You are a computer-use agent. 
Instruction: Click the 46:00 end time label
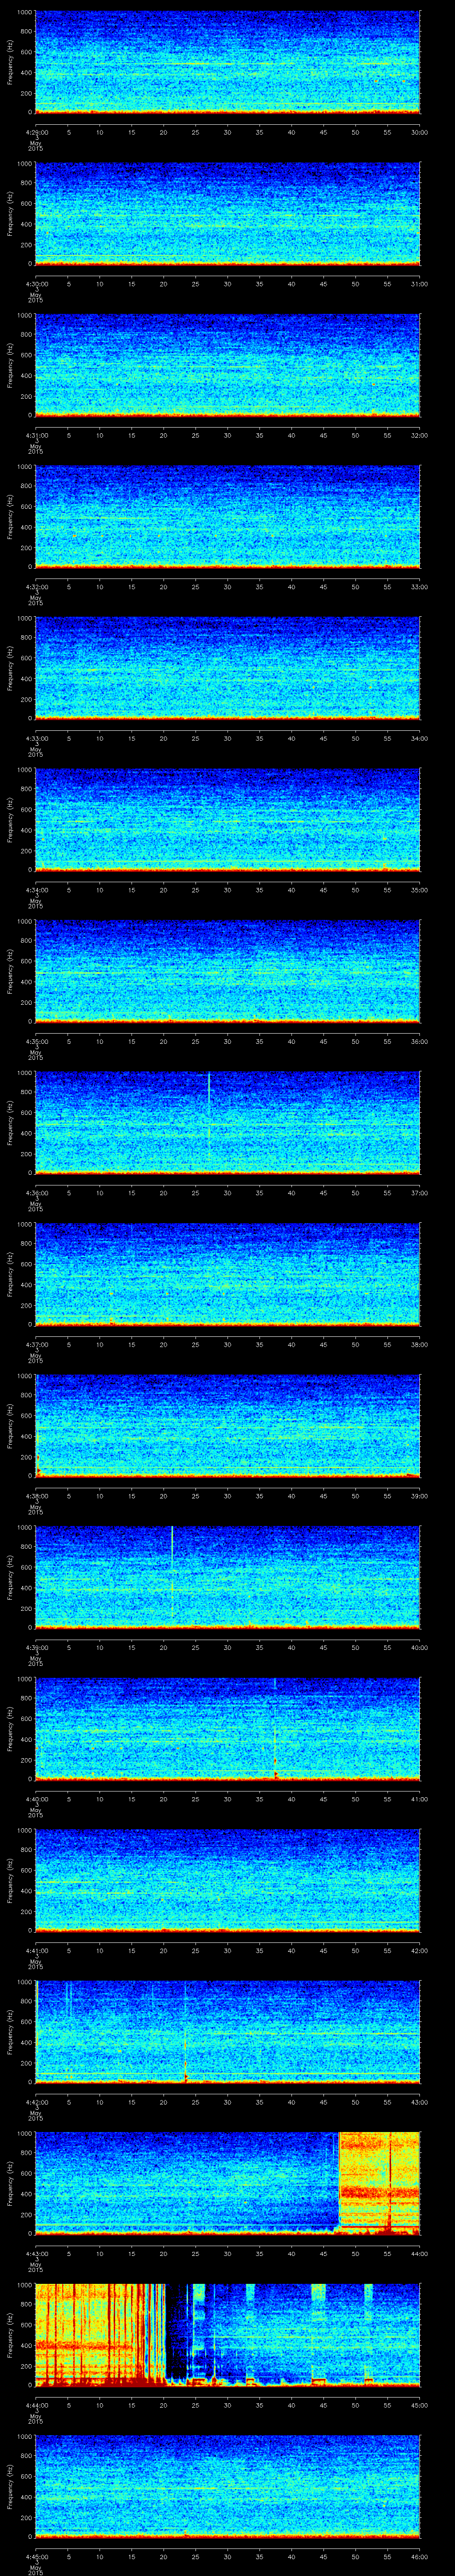(419, 2556)
